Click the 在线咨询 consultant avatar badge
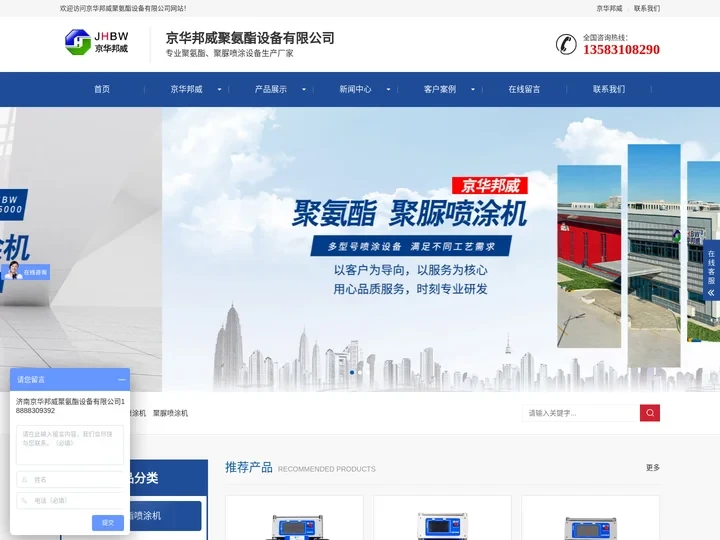The image size is (720, 540). click(x=25, y=271)
